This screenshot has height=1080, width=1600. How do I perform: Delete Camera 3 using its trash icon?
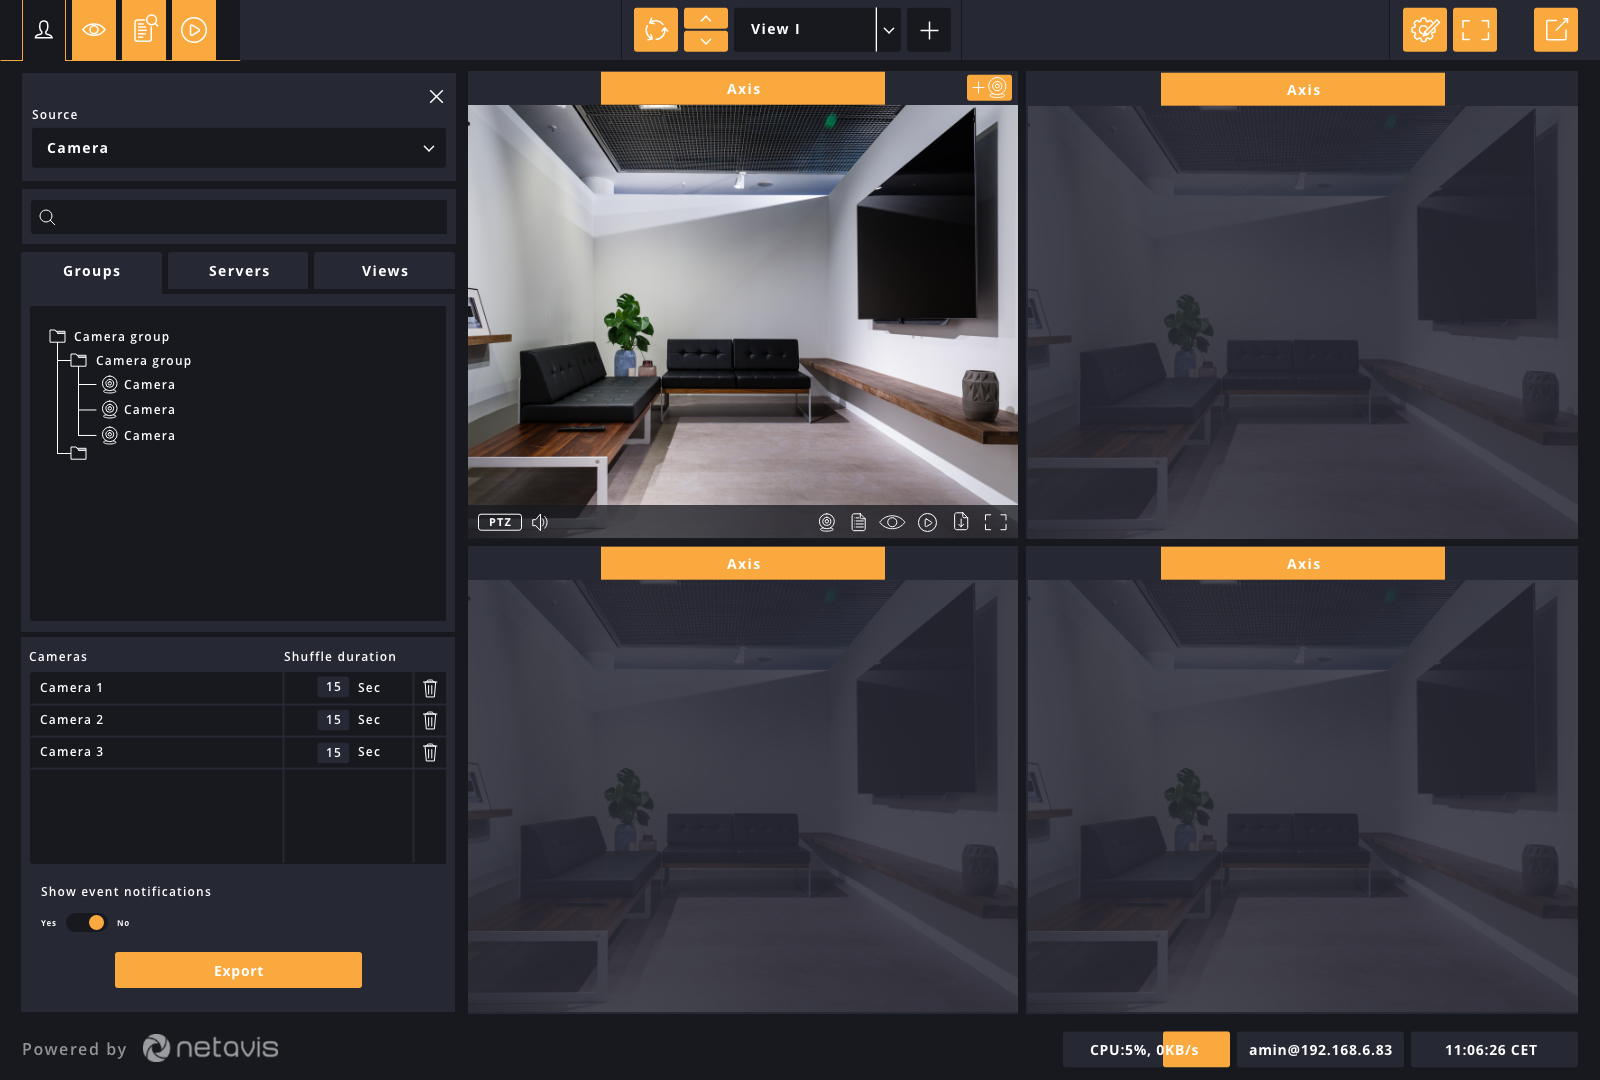pyautogui.click(x=430, y=752)
